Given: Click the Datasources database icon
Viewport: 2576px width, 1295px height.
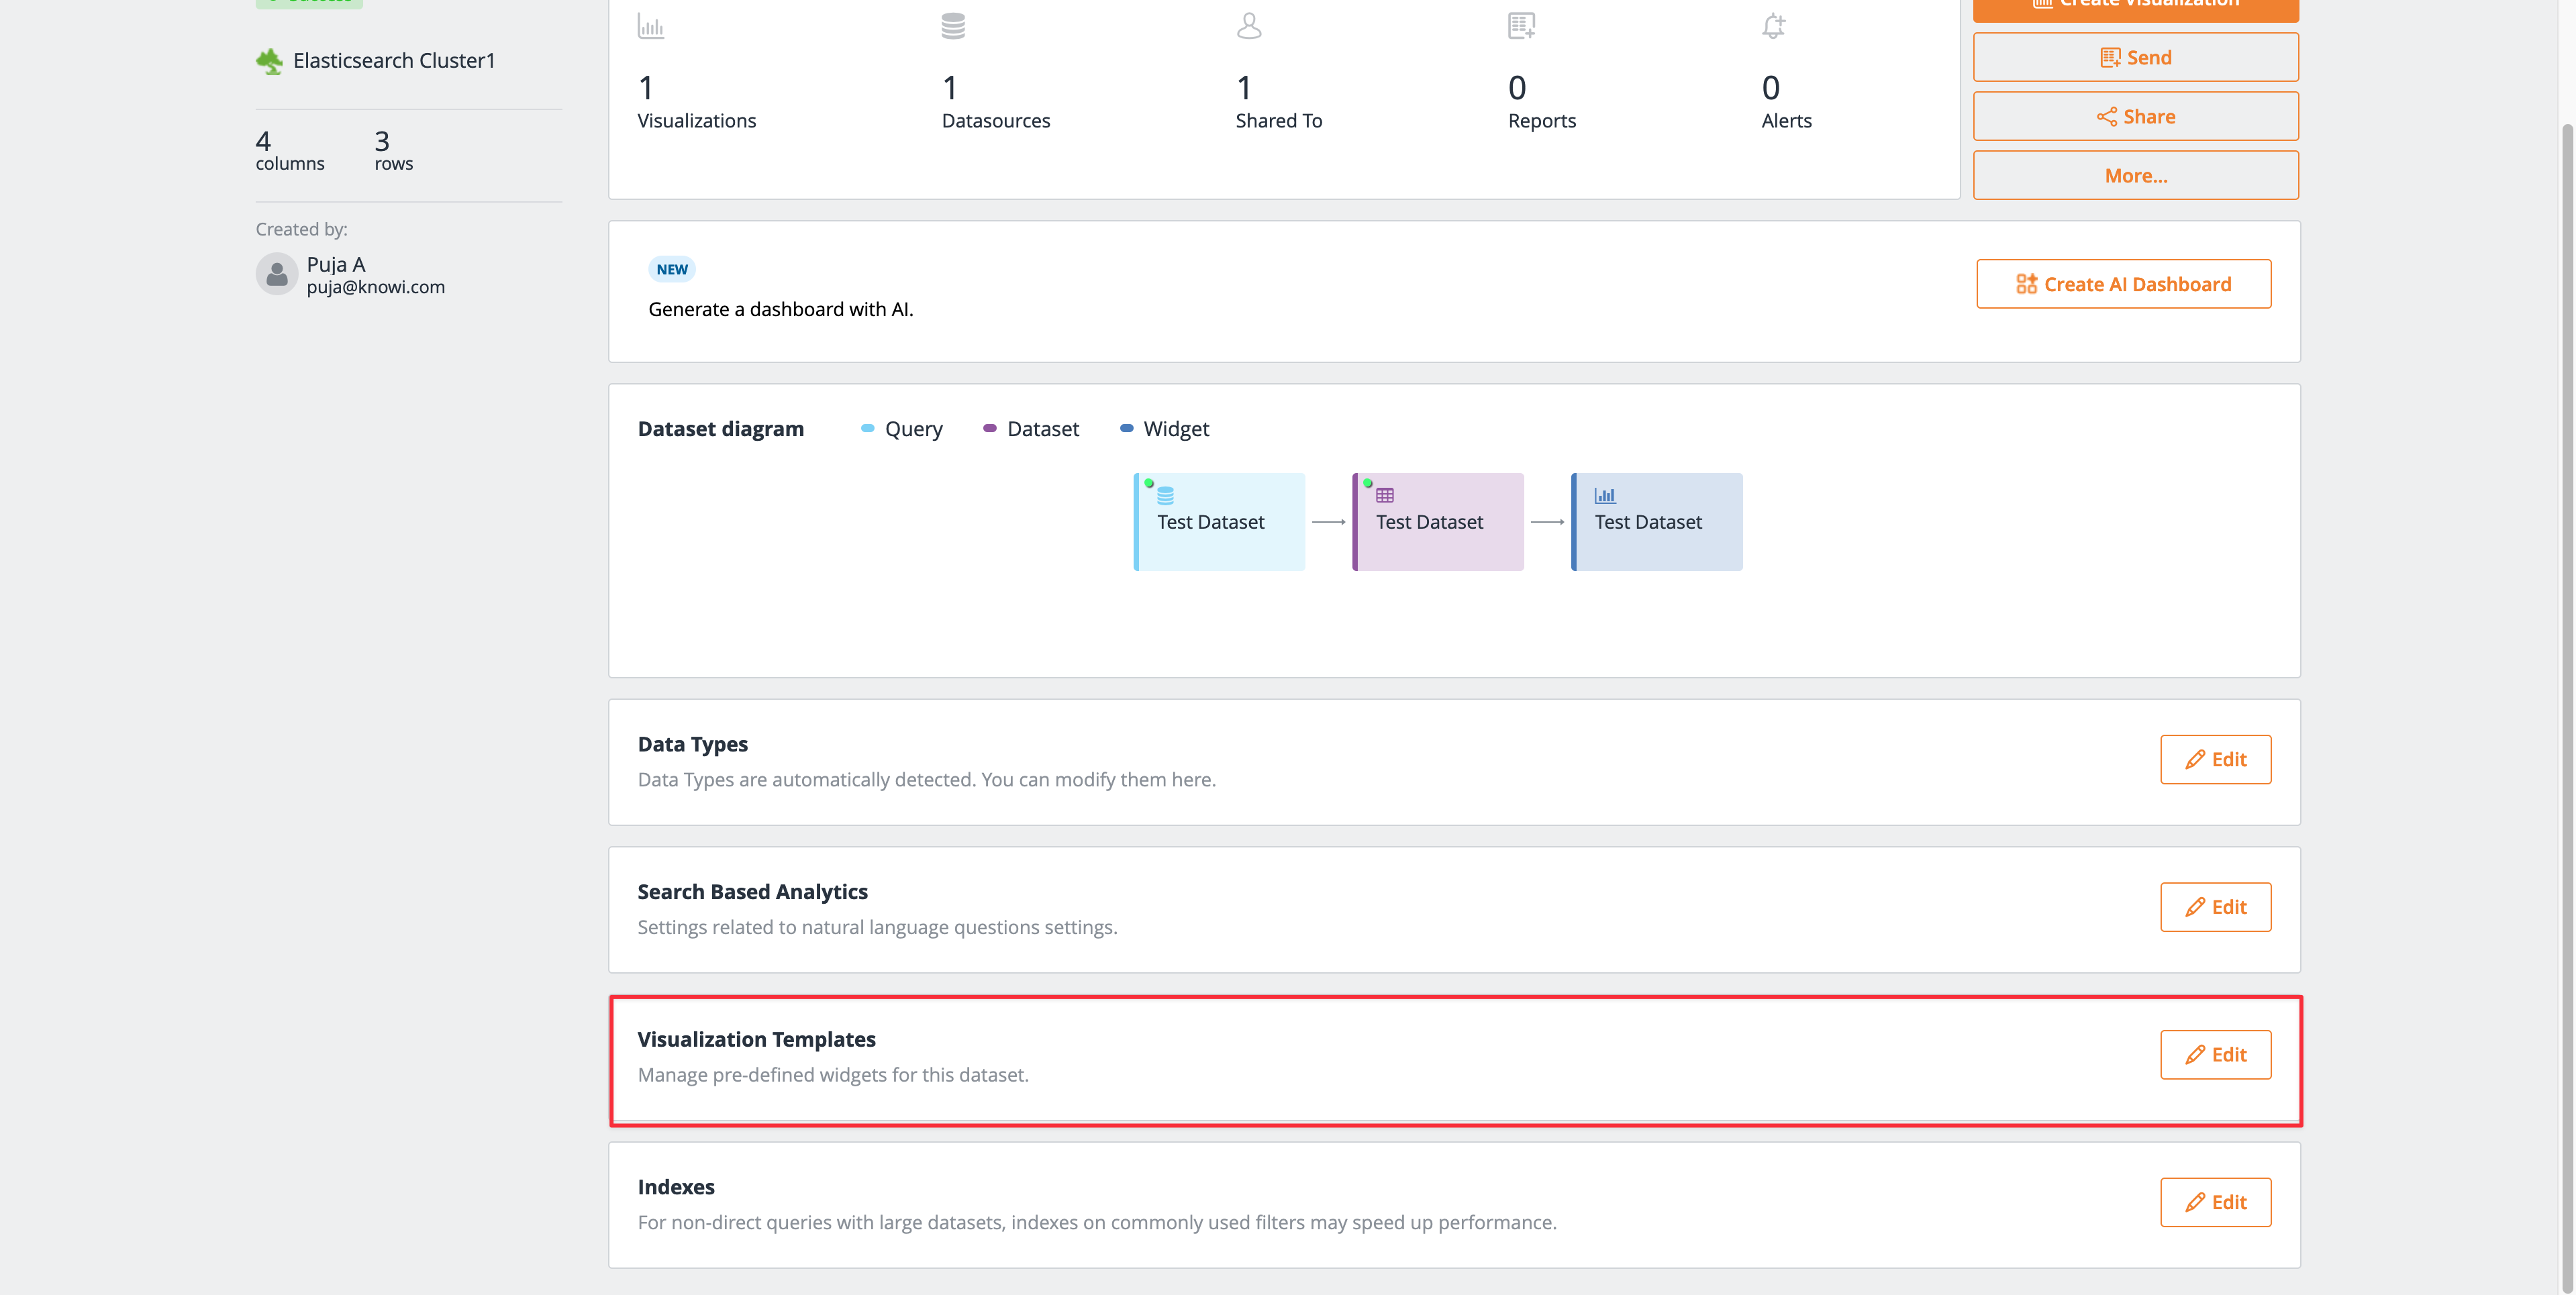Looking at the screenshot, I should [953, 26].
